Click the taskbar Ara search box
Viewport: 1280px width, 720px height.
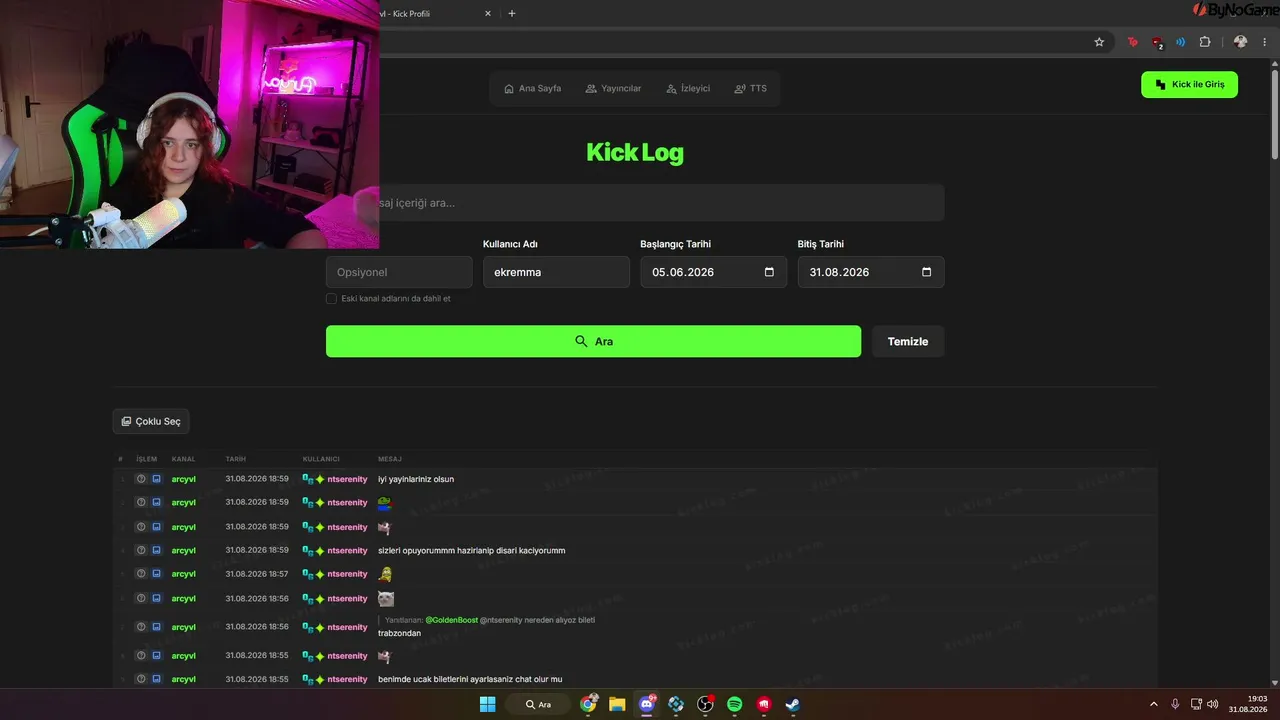[x=540, y=704]
